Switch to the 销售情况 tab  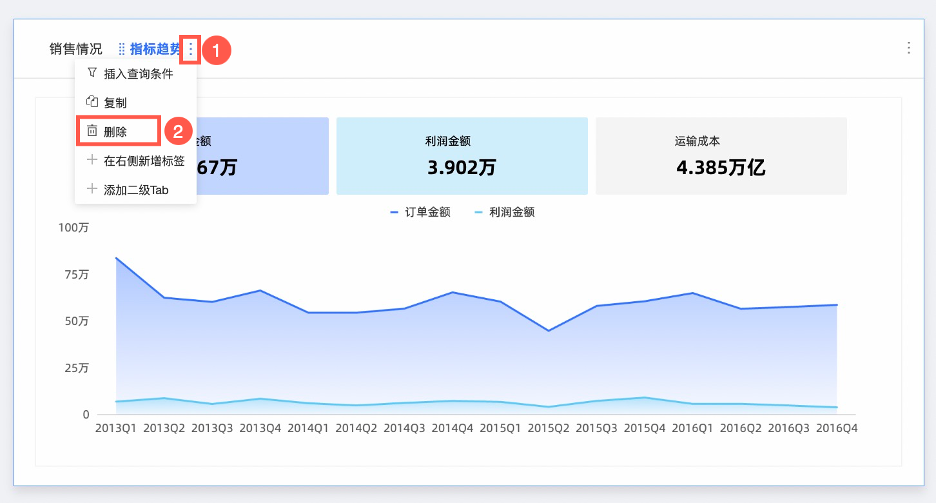tap(76, 49)
